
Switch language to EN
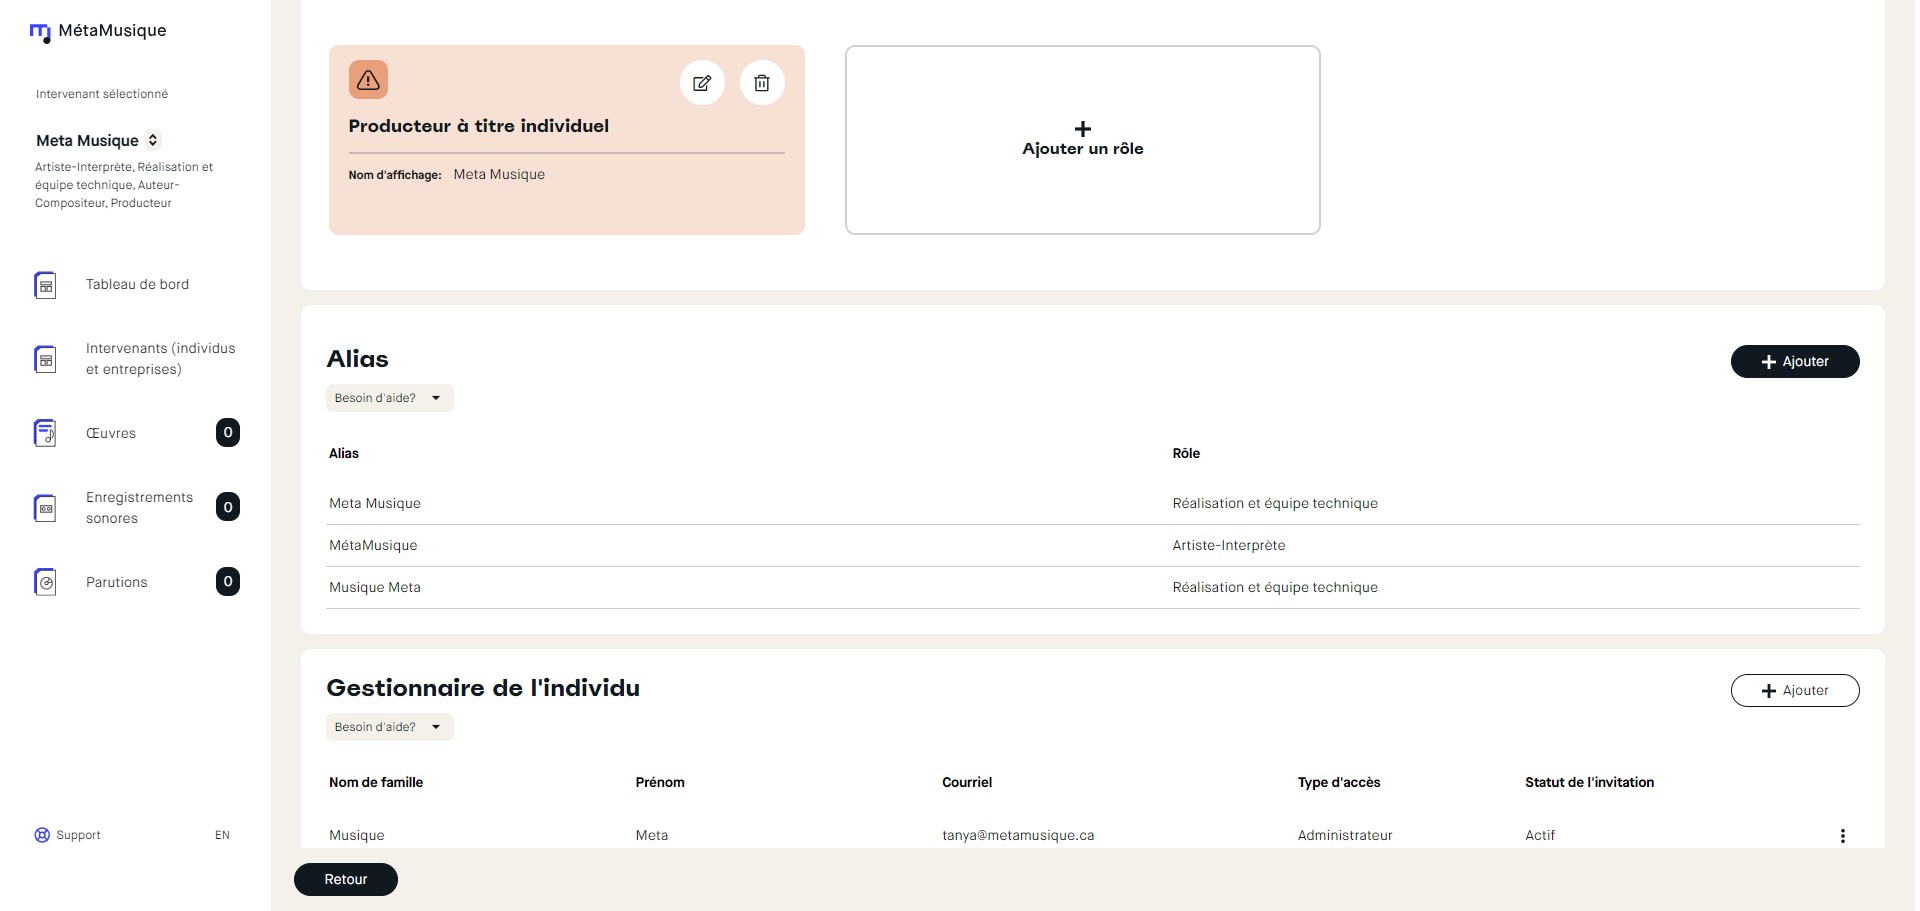tap(222, 835)
